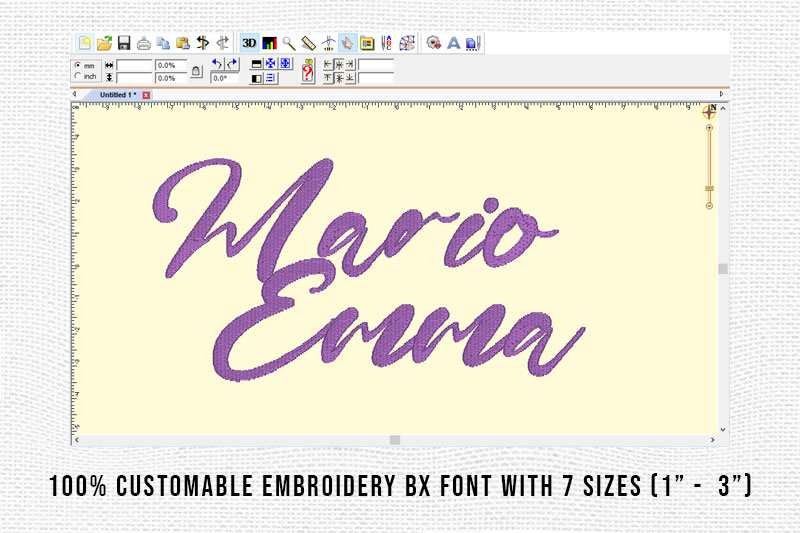Click the vertical scrollbar down arrow

coord(723,430)
